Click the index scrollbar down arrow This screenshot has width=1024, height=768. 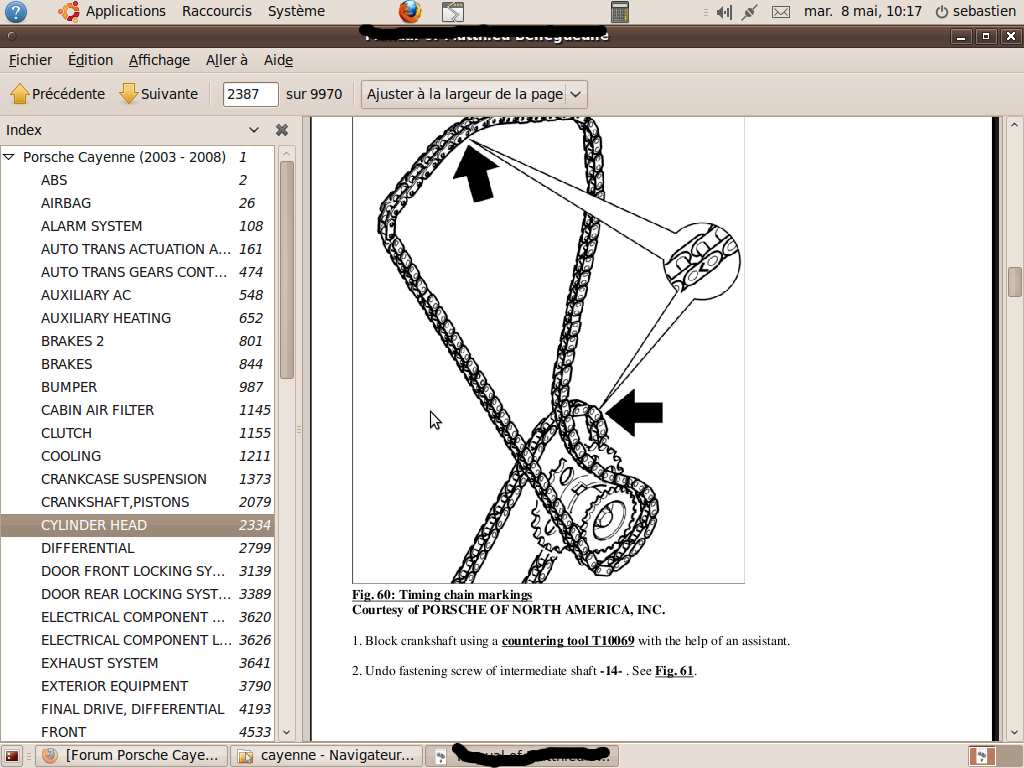pyautogui.click(x=287, y=733)
